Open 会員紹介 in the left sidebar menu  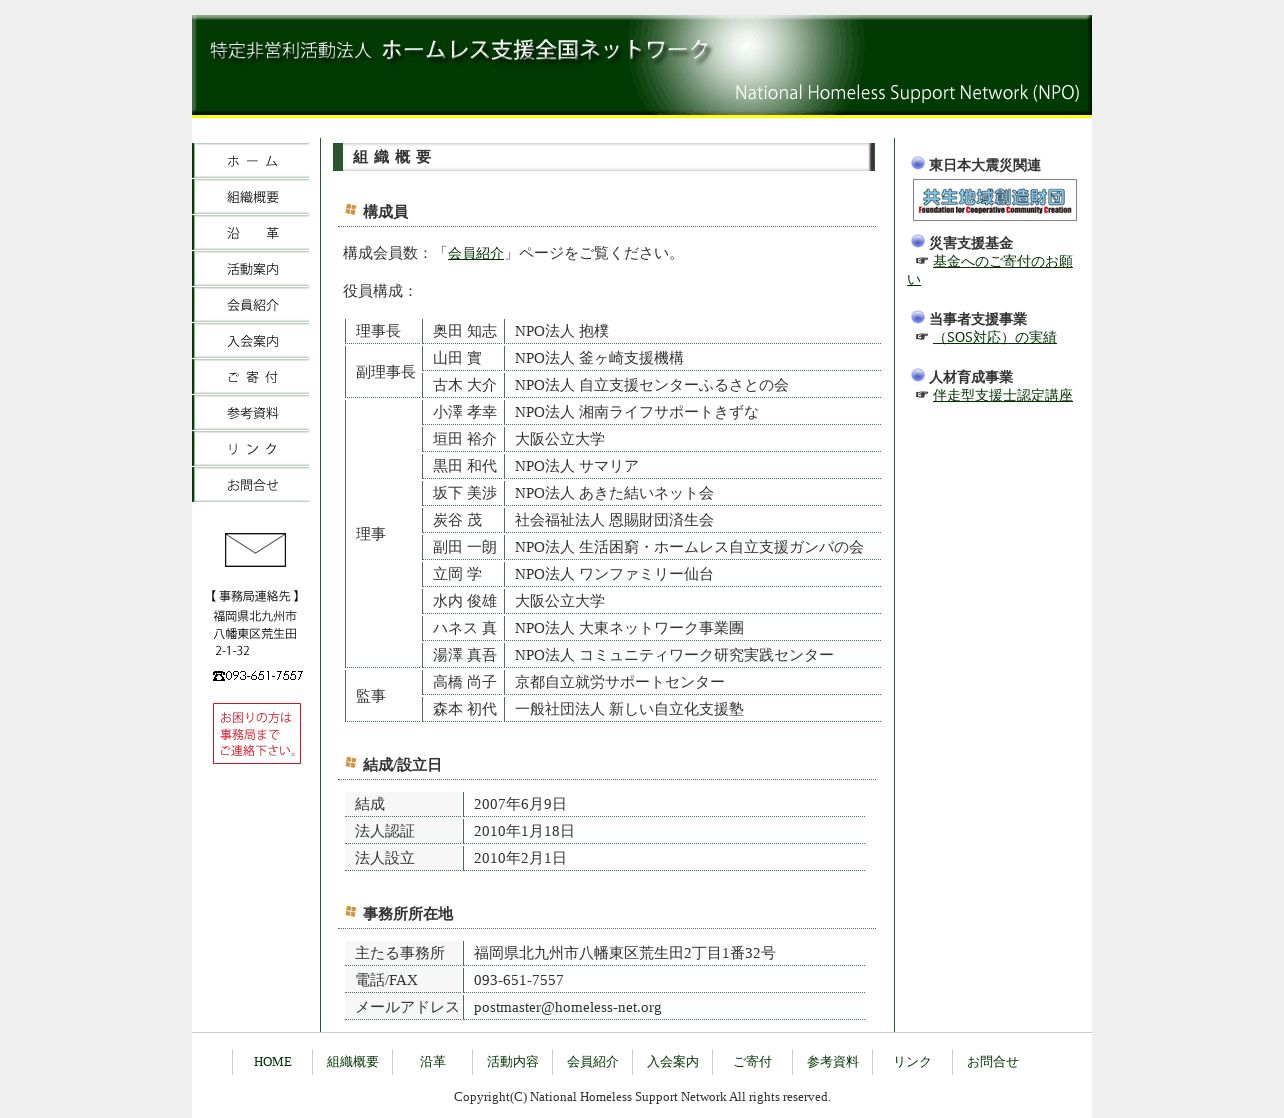tap(252, 305)
